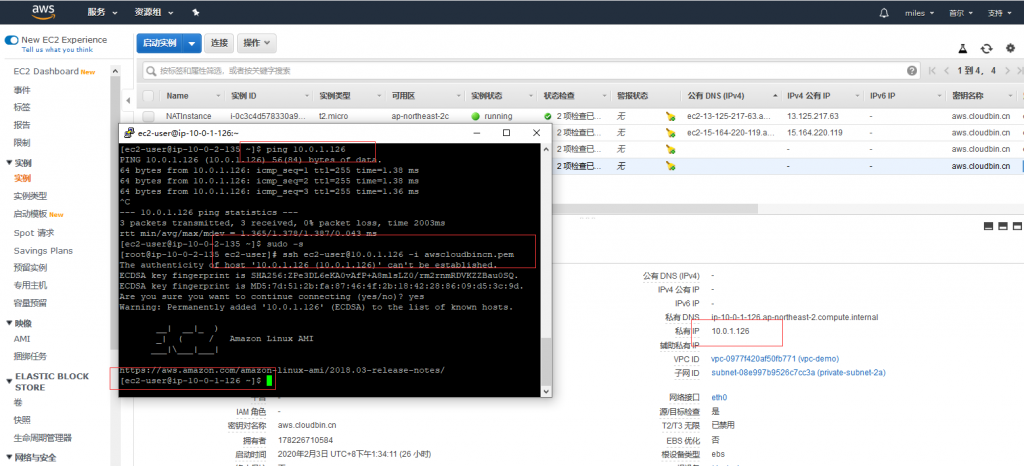Click the 13.125.217.63 public IP cell
This screenshot has height=466, width=1024.
[813, 116]
